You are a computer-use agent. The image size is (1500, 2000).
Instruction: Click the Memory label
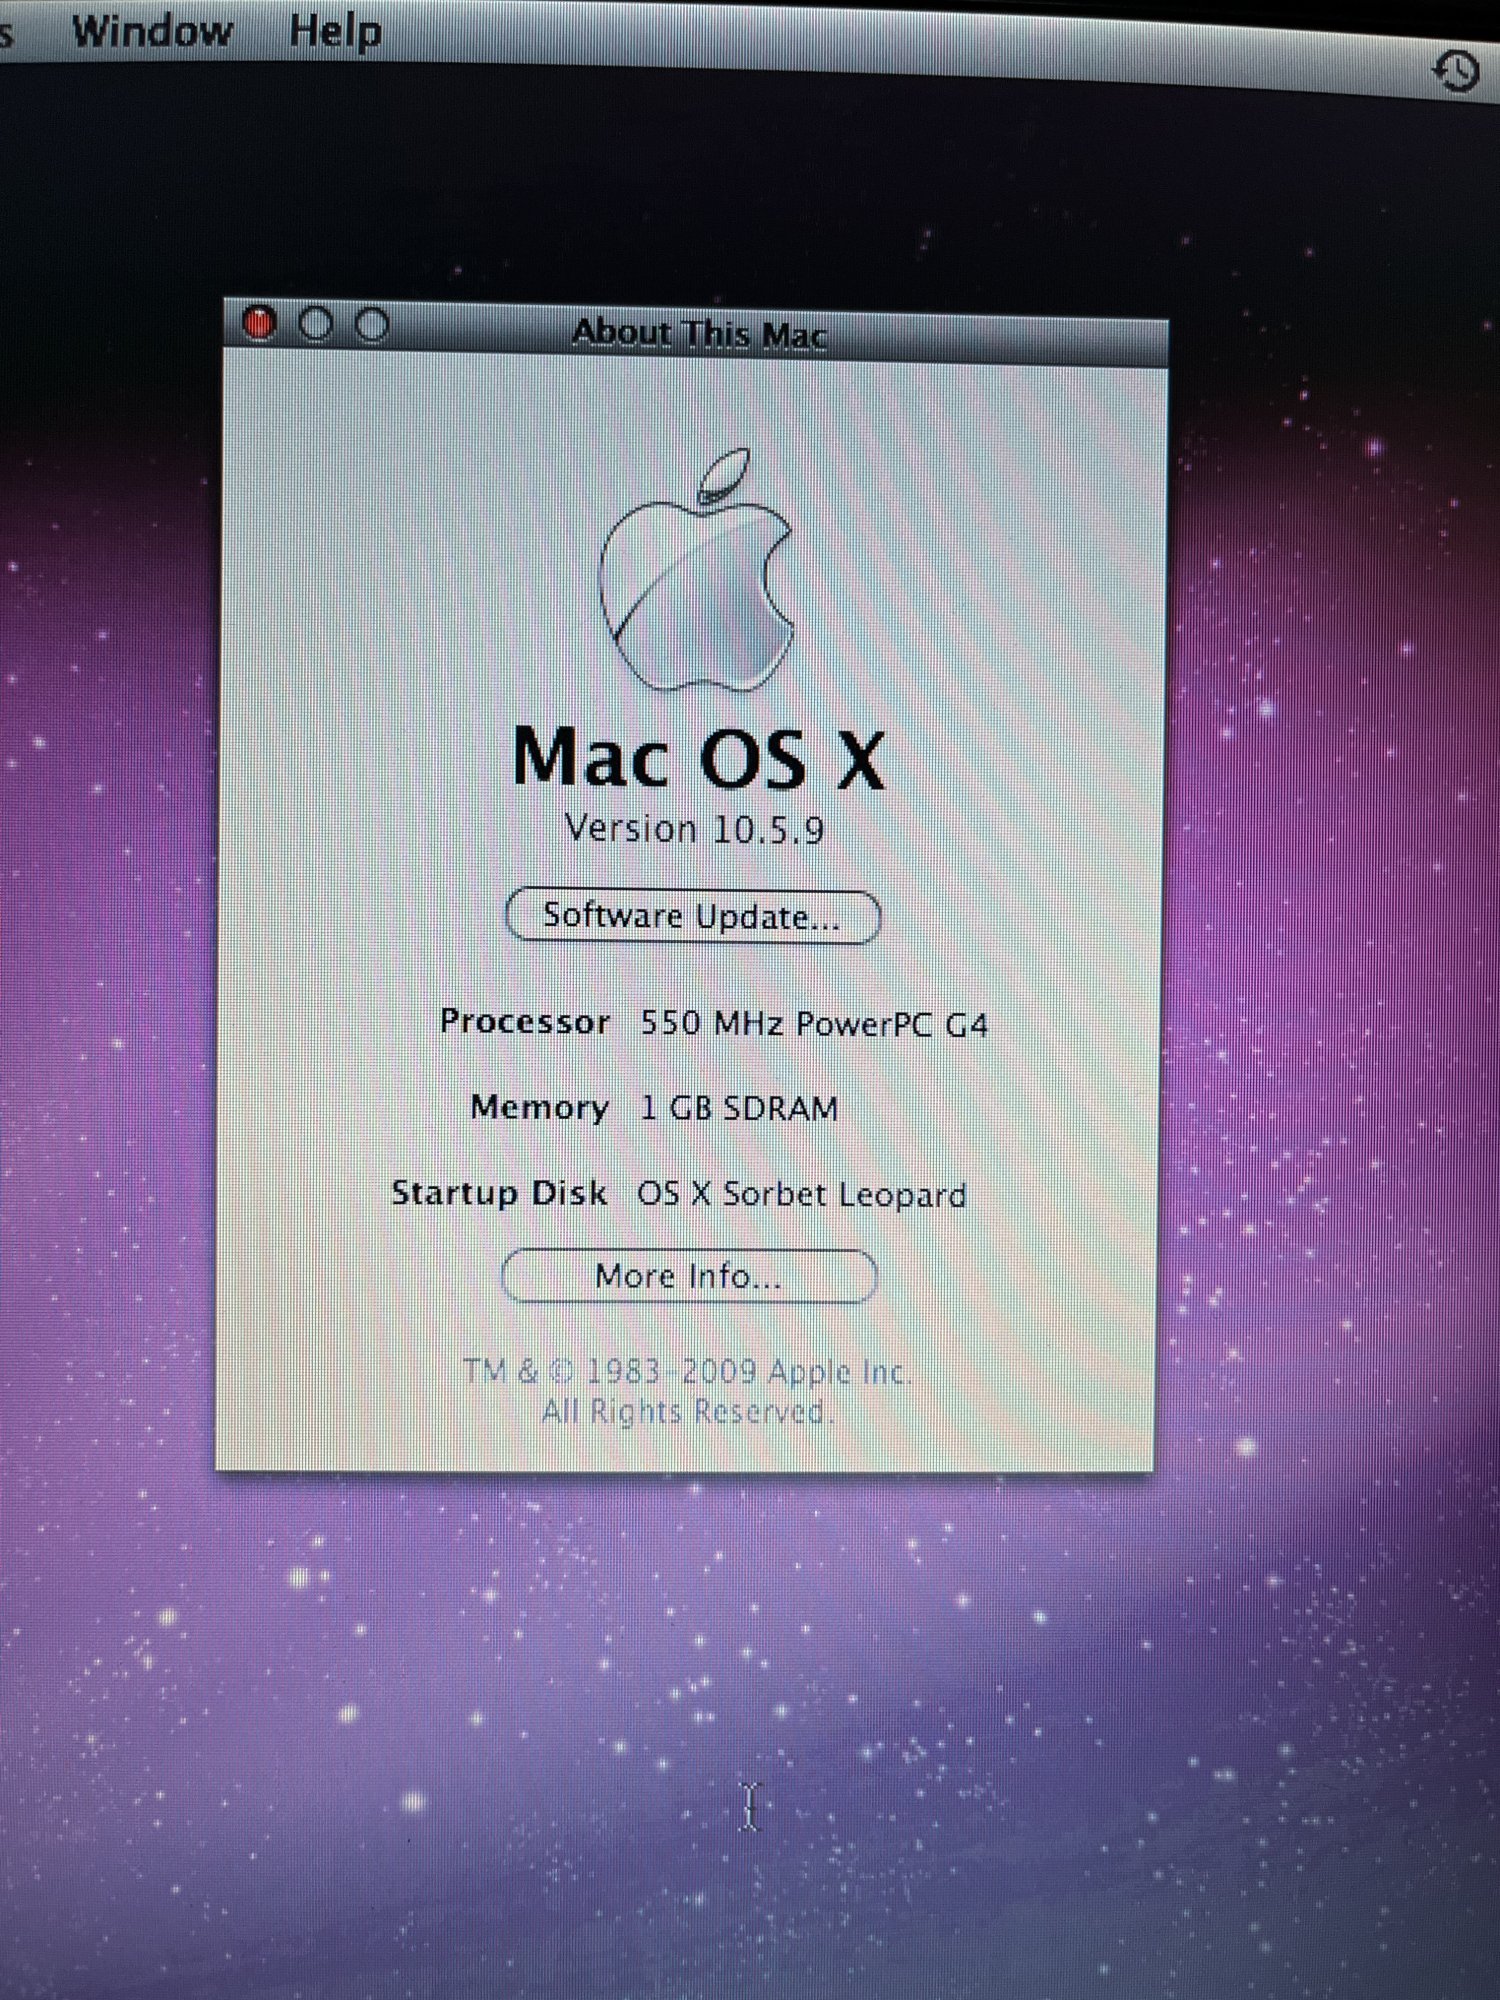coord(539,1107)
